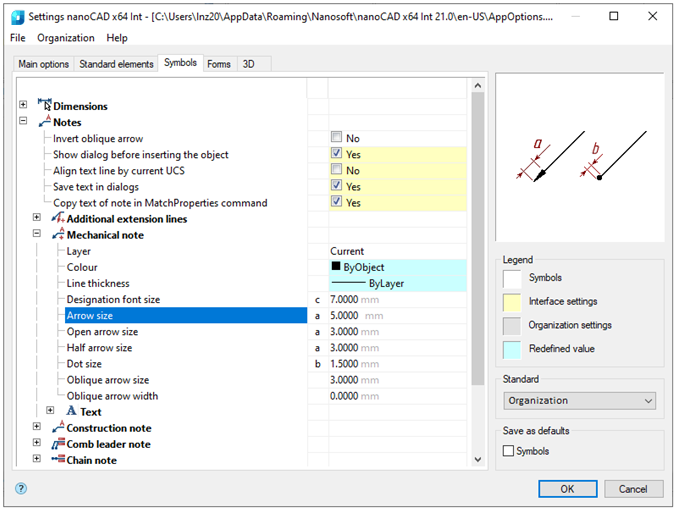The image size is (679, 509).
Task: Expand the Dimensions tree node
Action: point(23,105)
